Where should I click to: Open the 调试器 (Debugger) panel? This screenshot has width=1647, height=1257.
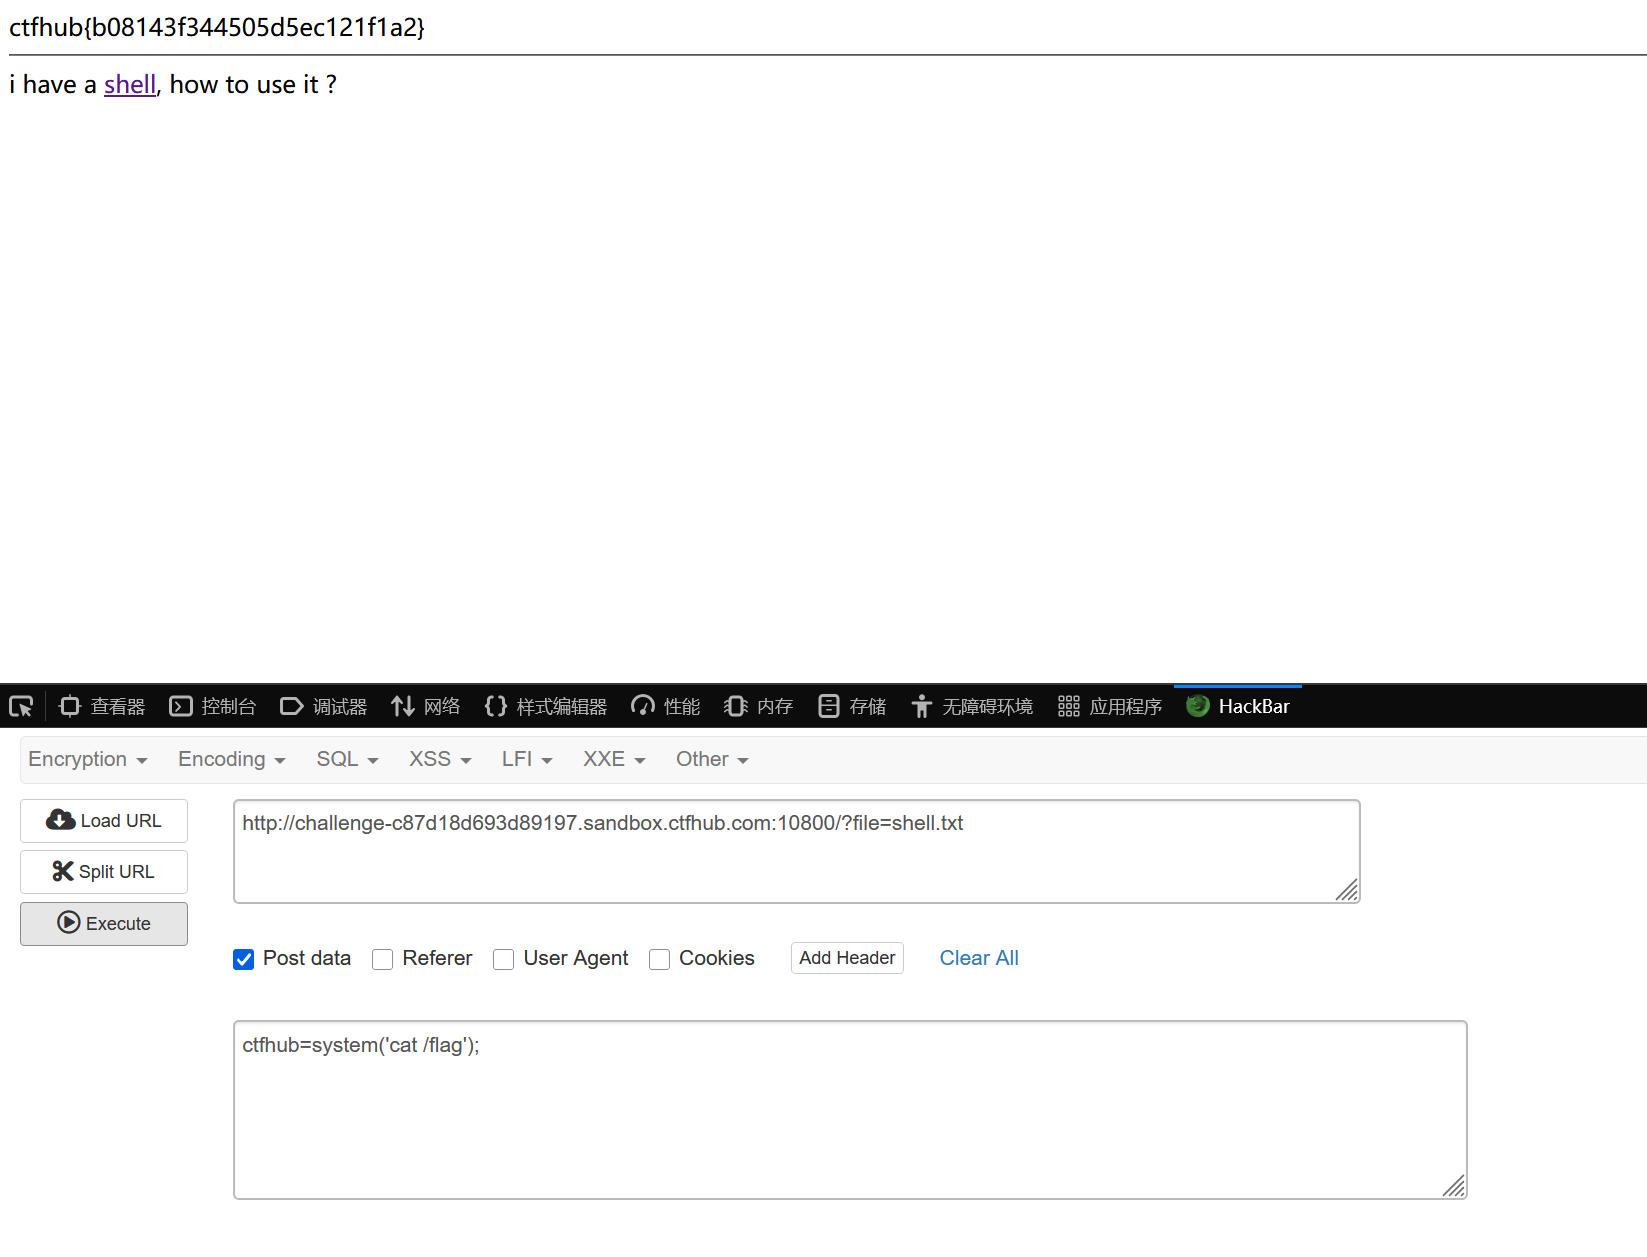[x=323, y=706]
